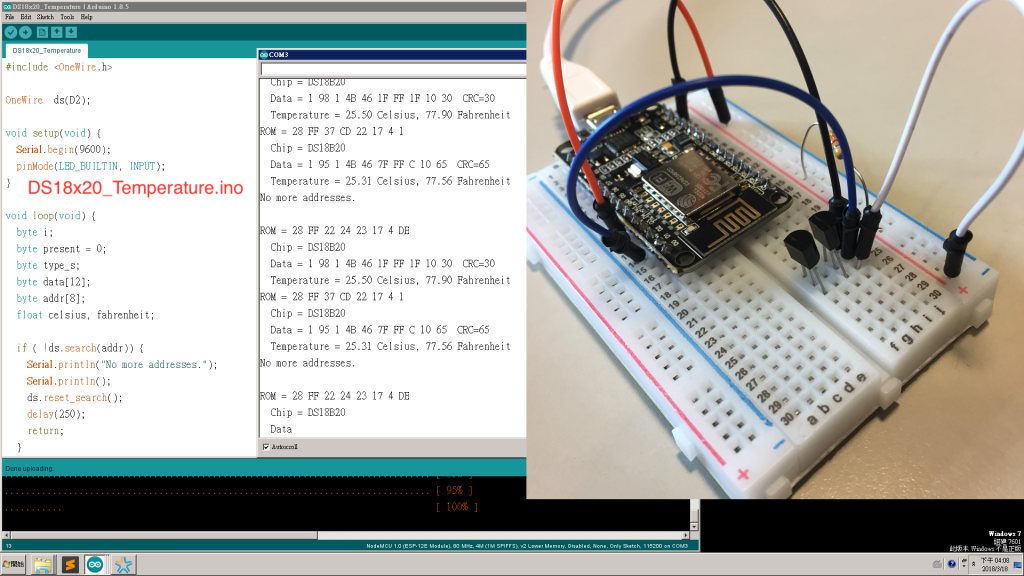
Task: Click the line number 13 in status bar
Action: (x=8, y=546)
